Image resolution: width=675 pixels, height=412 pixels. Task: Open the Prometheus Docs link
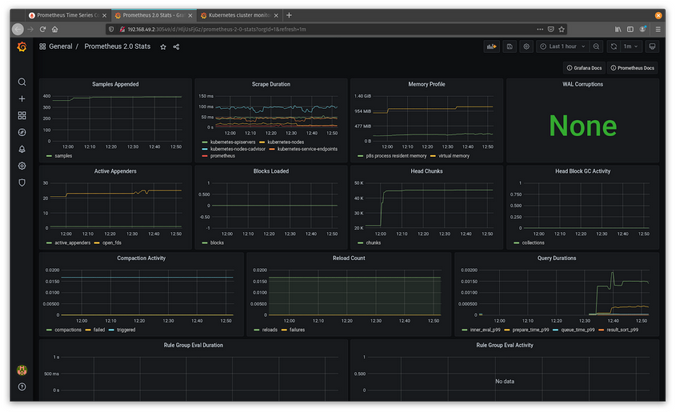click(x=633, y=68)
